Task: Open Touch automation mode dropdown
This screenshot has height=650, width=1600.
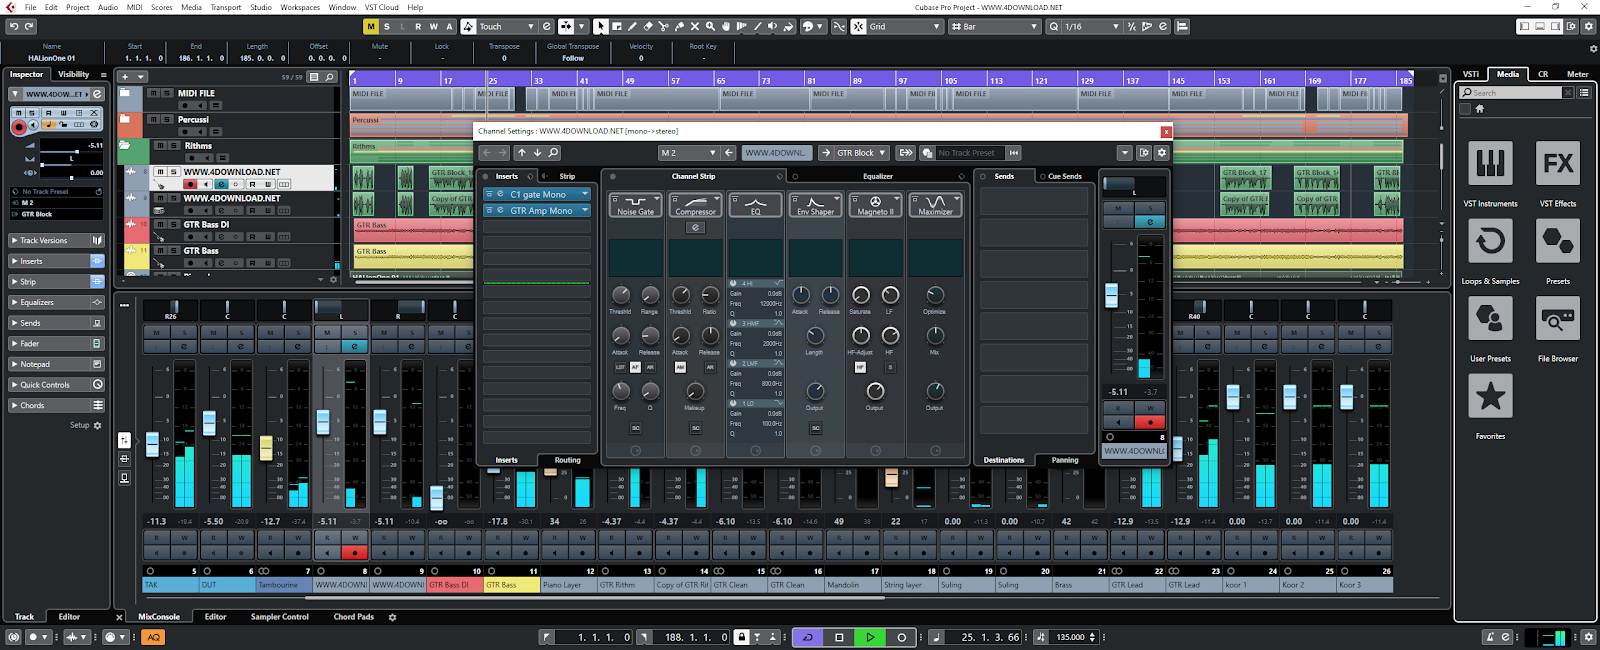Action: point(506,27)
